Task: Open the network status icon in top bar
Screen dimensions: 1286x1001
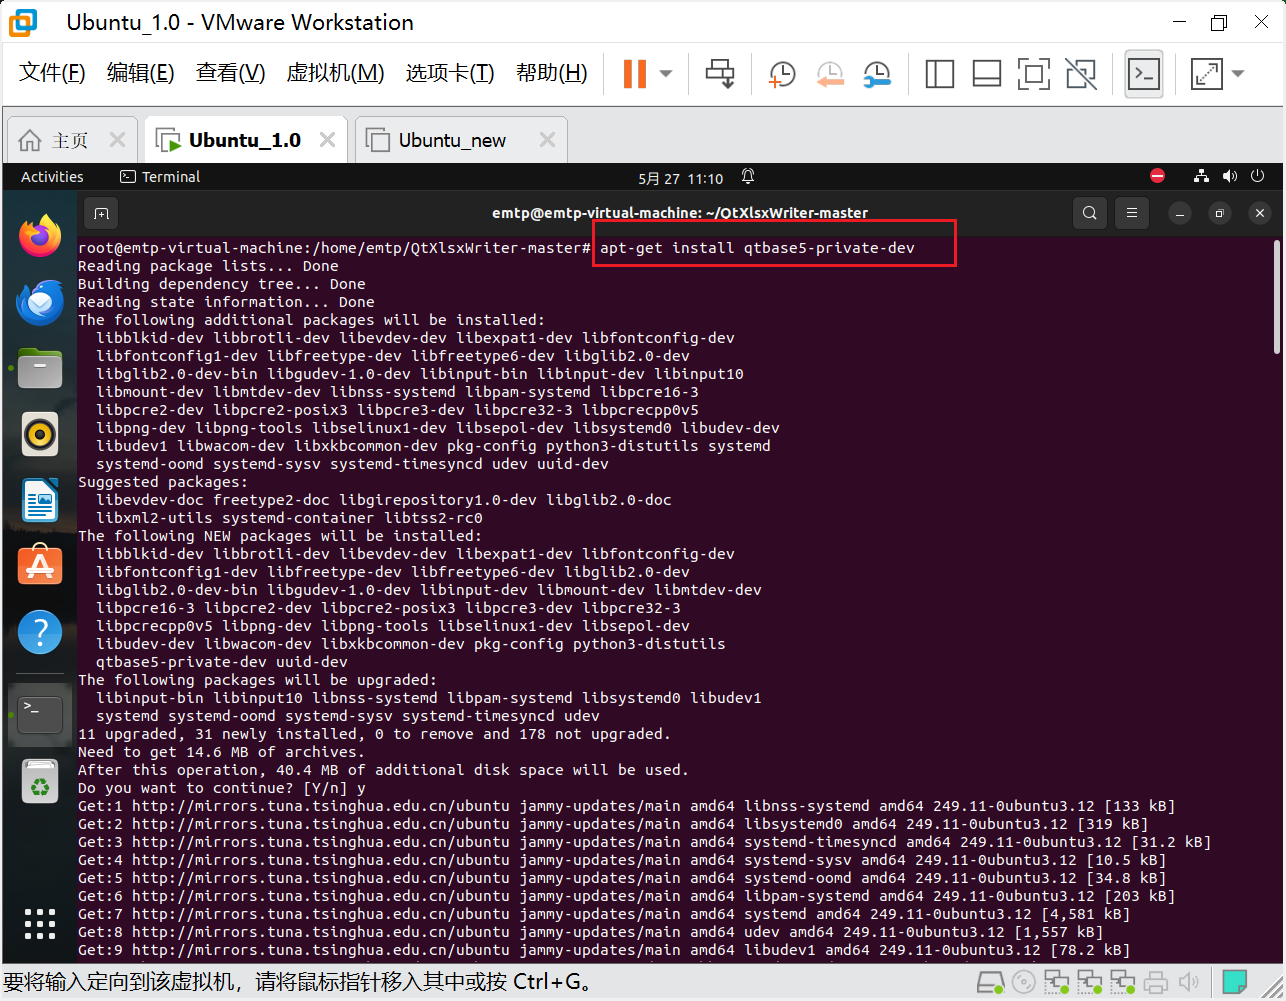Action: [x=1201, y=176]
